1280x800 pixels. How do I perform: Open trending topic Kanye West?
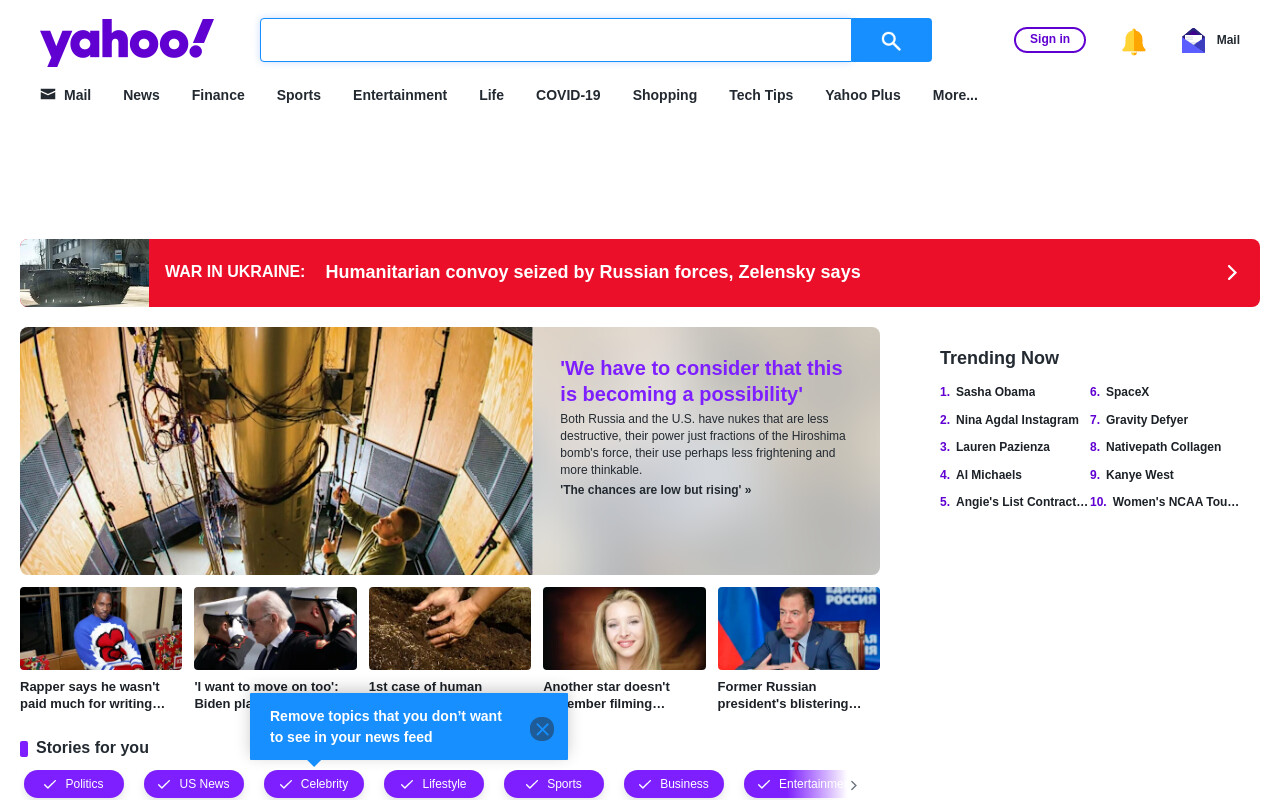click(1140, 475)
